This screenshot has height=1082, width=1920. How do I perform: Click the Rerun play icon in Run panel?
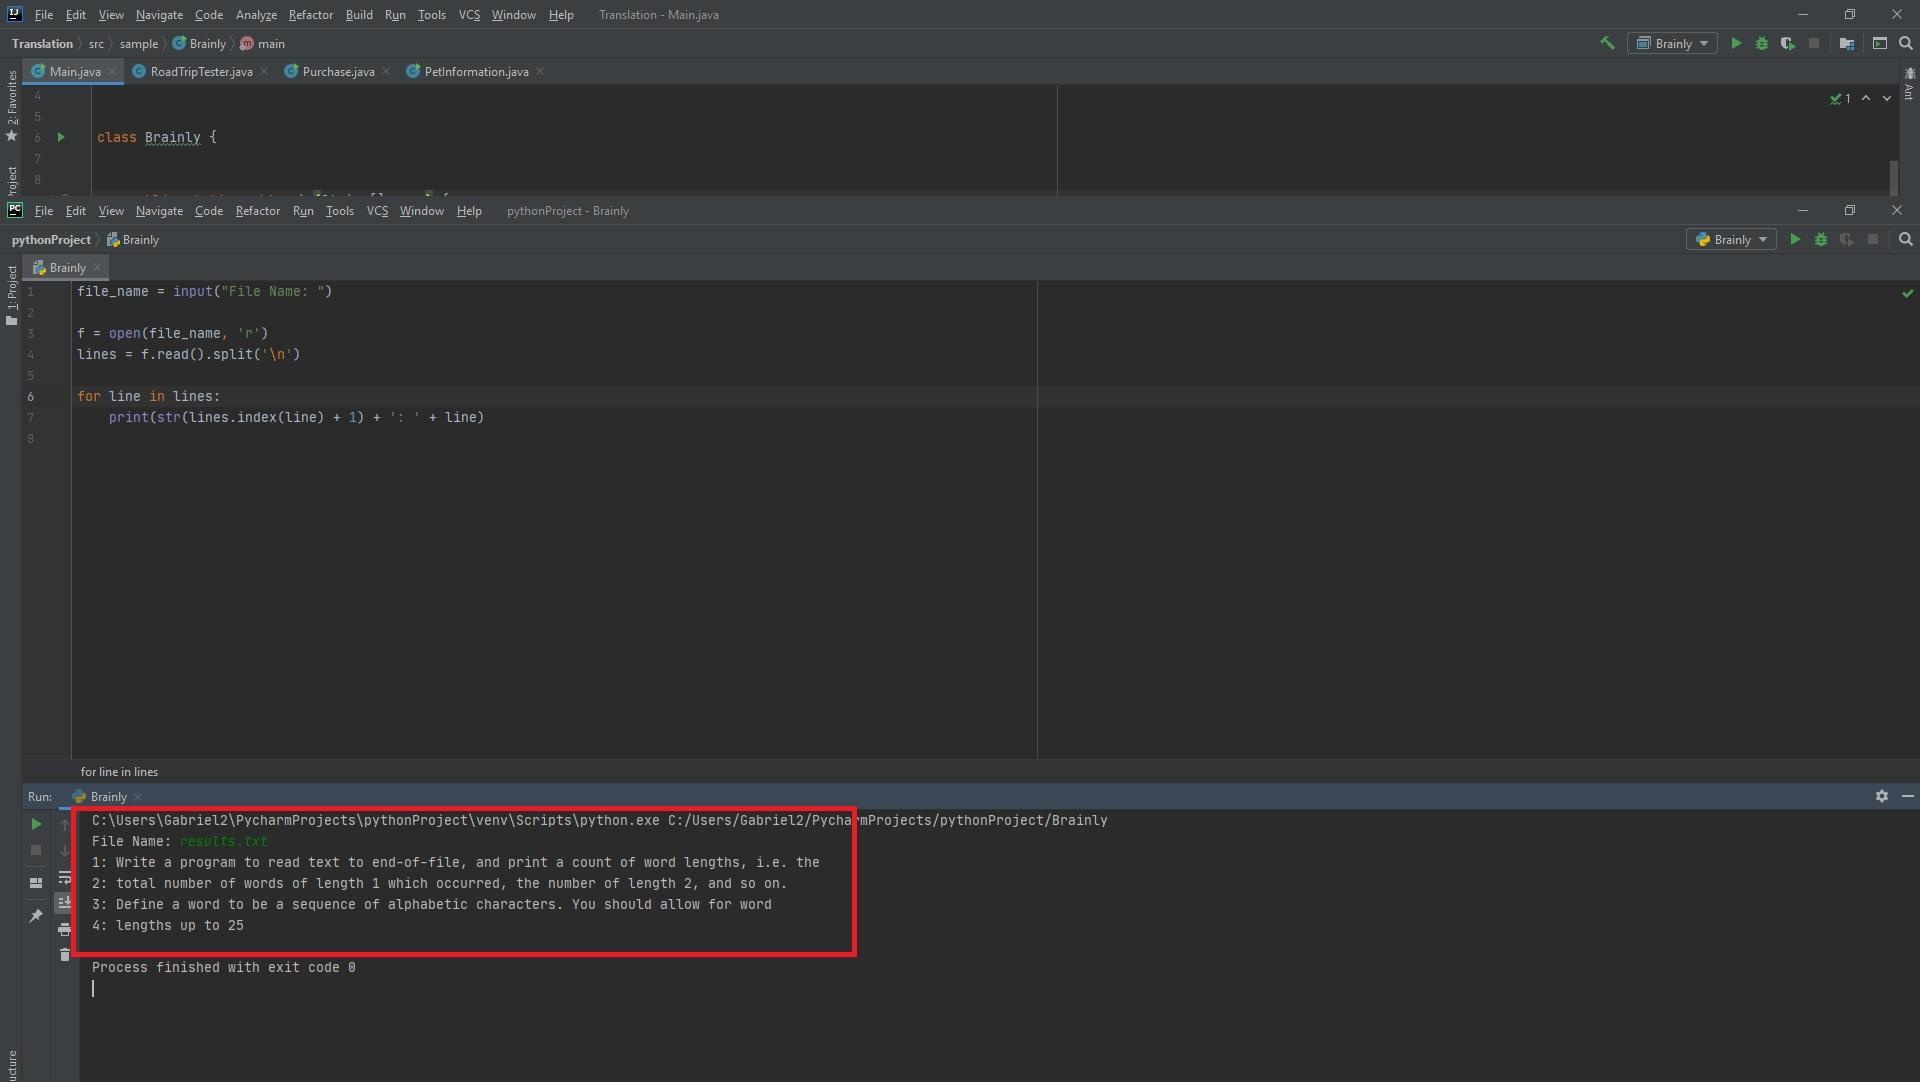tap(36, 824)
